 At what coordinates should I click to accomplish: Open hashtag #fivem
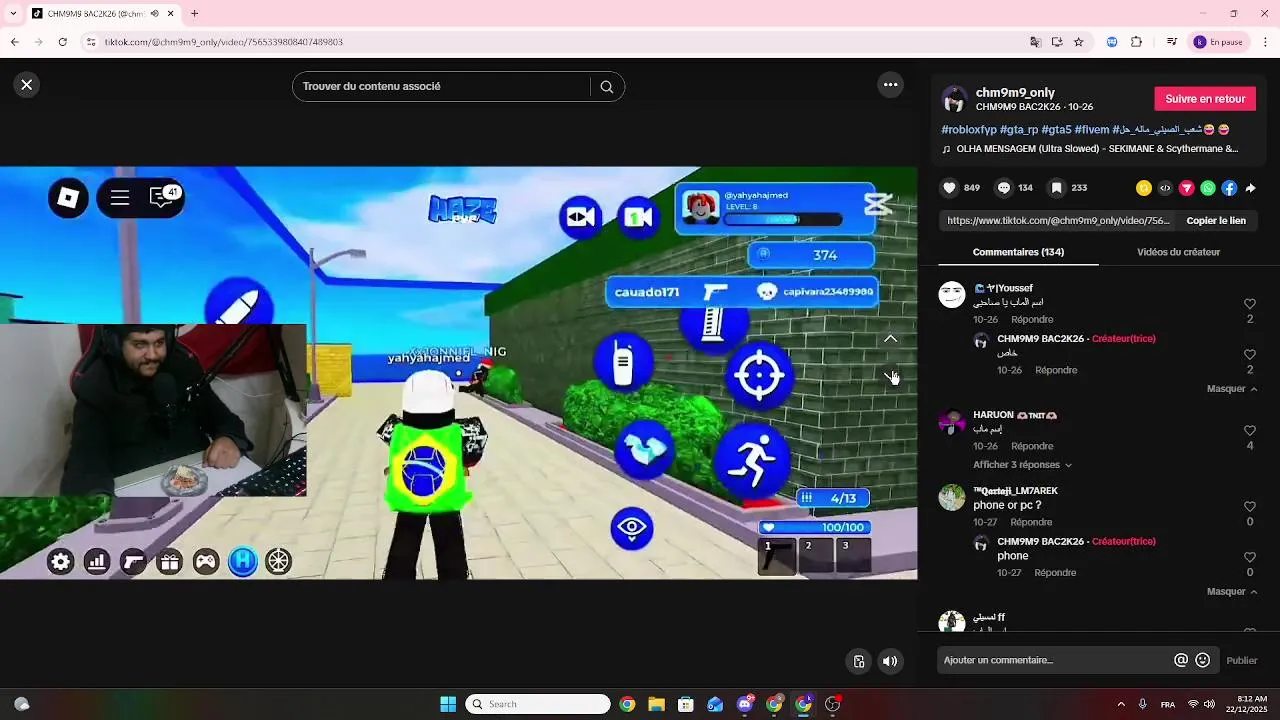point(1092,130)
